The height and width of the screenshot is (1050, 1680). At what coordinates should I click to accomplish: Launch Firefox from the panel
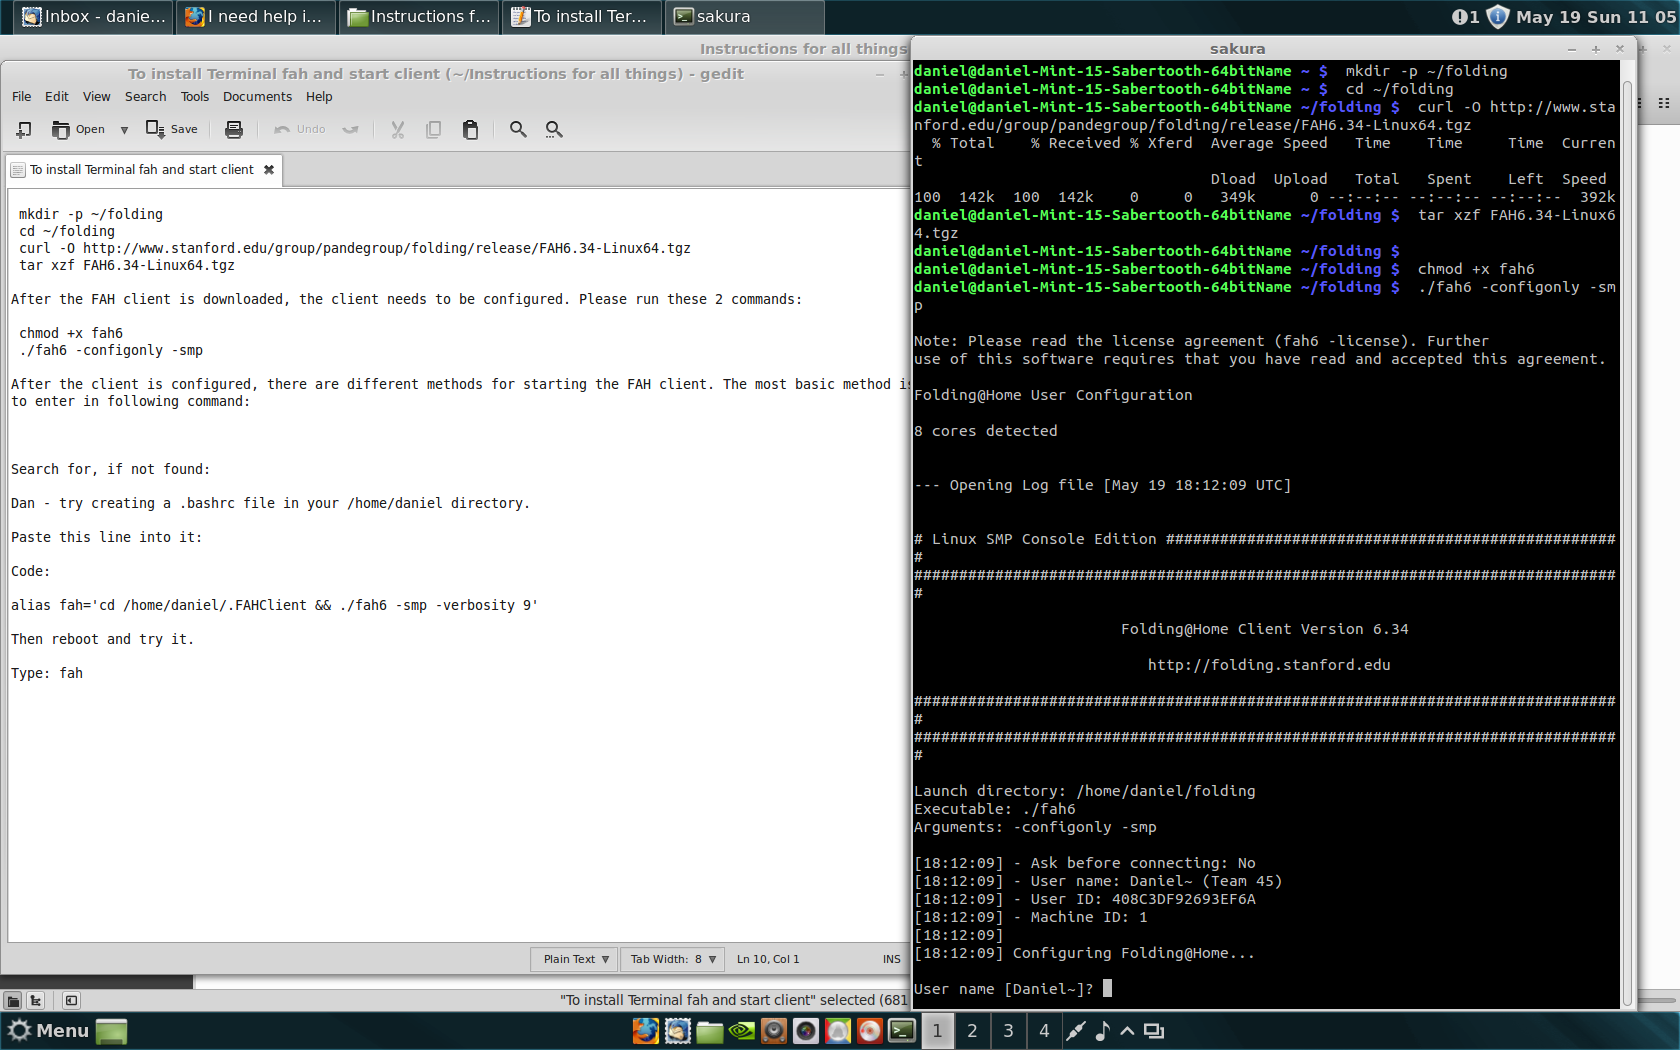646,1031
